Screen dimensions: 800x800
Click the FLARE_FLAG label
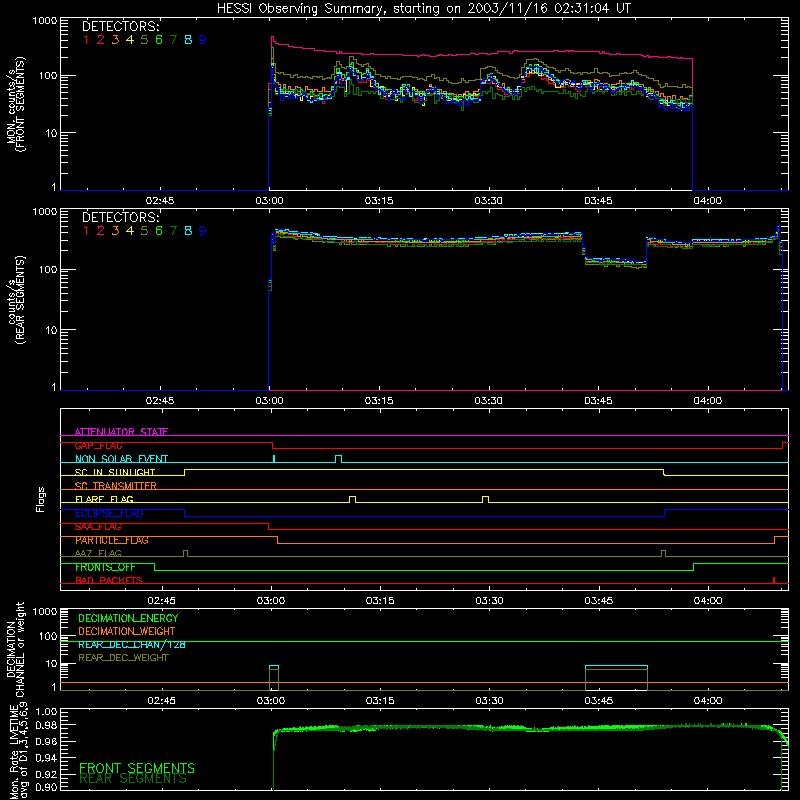tap(104, 499)
